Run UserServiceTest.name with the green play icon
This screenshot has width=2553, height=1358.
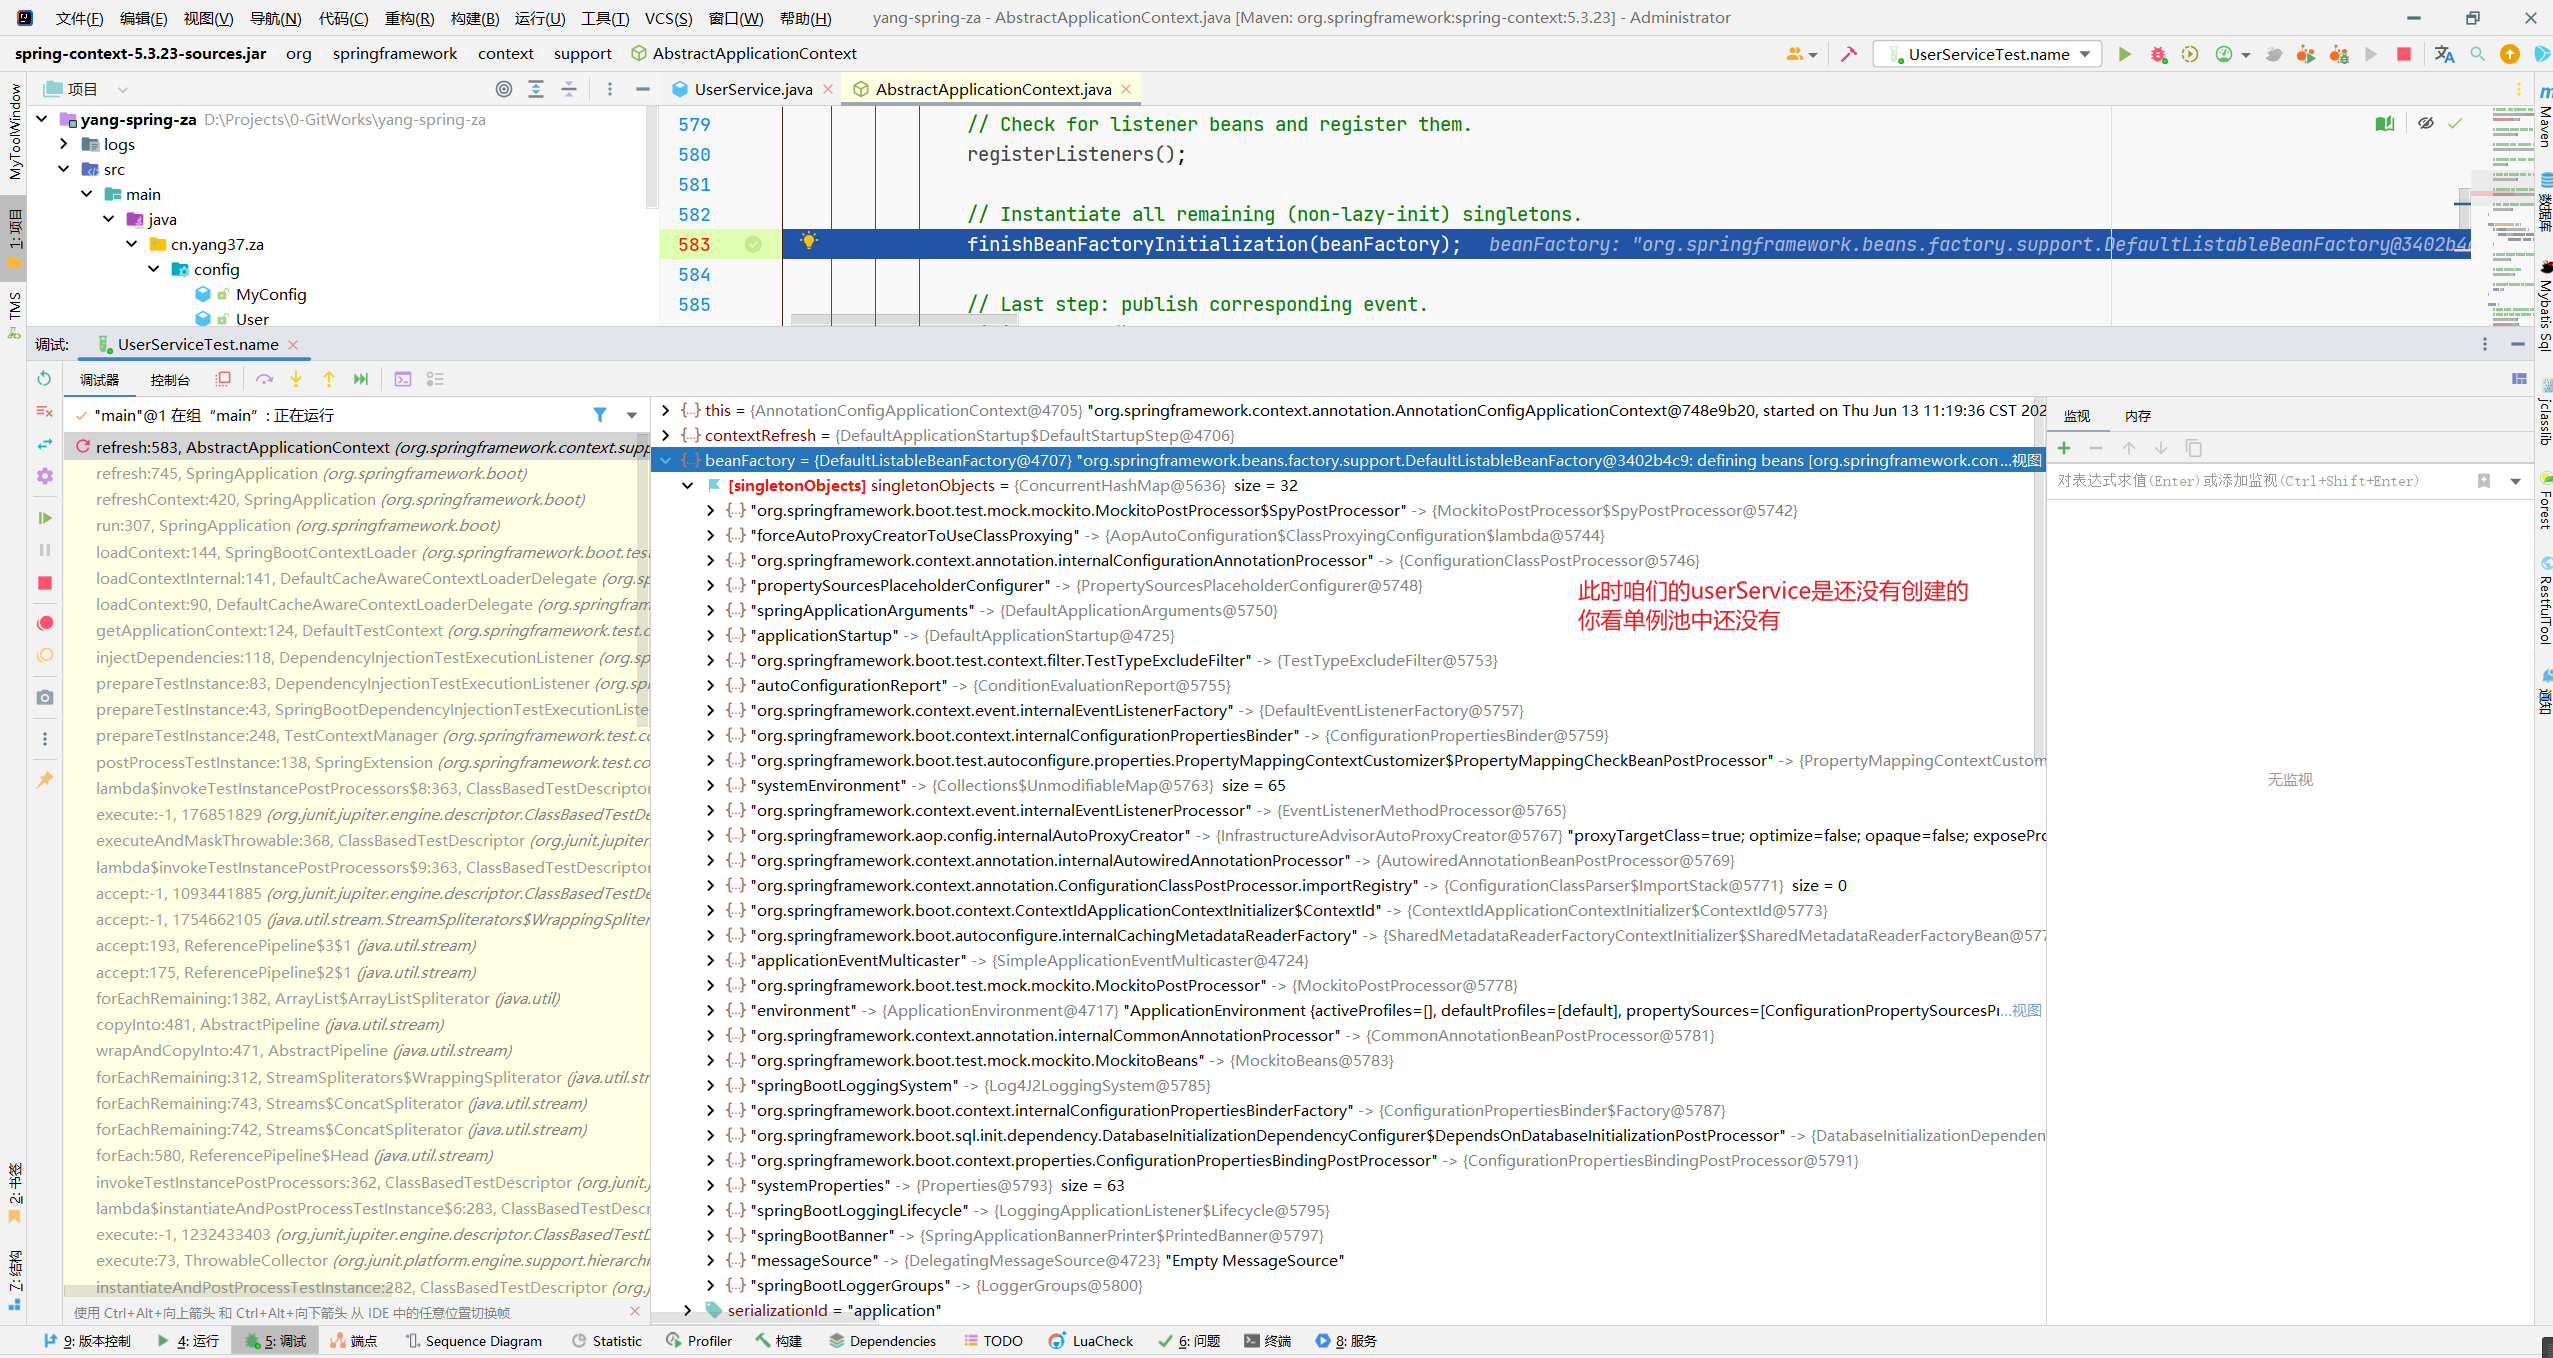tap(2125, 54)
